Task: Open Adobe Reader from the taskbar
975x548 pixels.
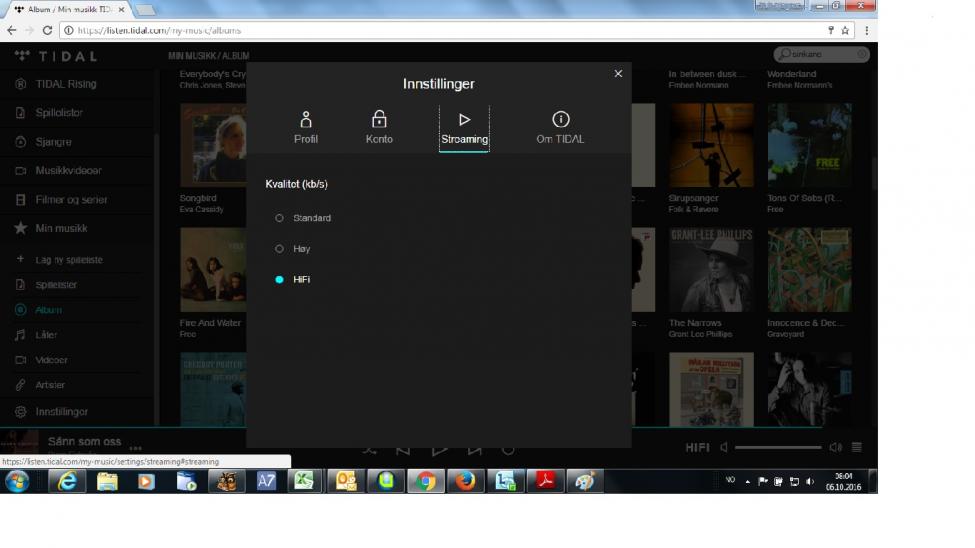Action: tap(545, 481)
